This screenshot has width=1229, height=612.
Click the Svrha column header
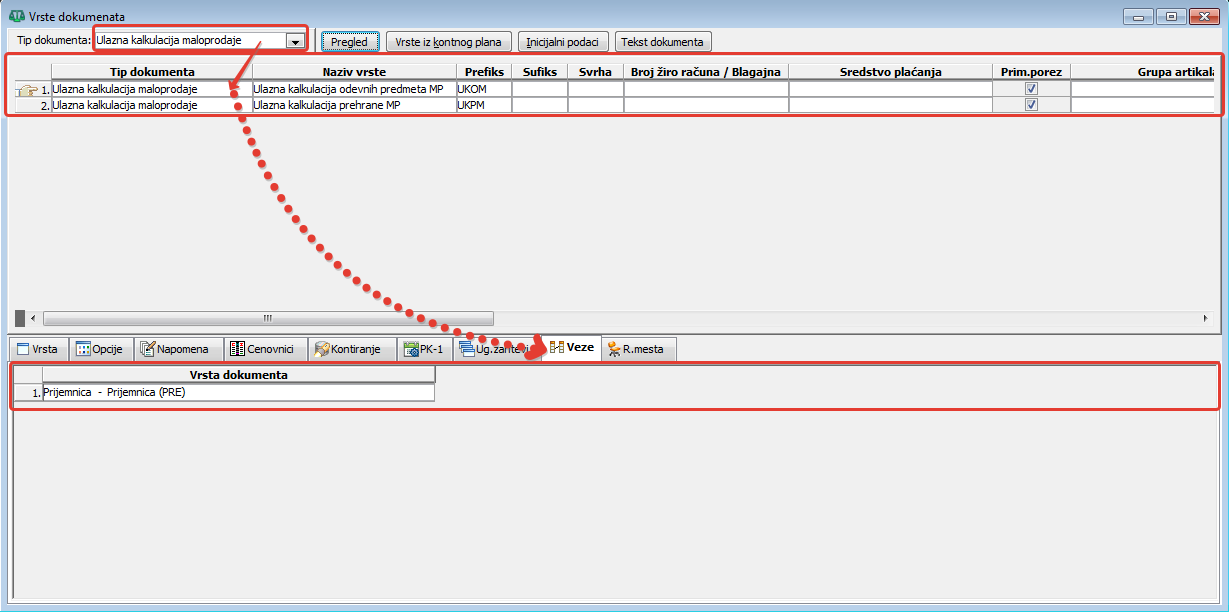click(596, 72)
